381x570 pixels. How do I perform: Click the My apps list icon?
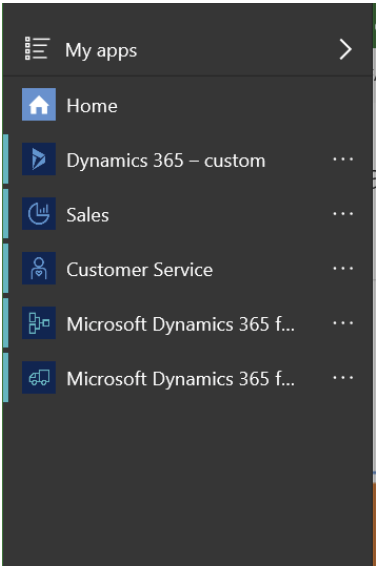click(x=37, y=49)
